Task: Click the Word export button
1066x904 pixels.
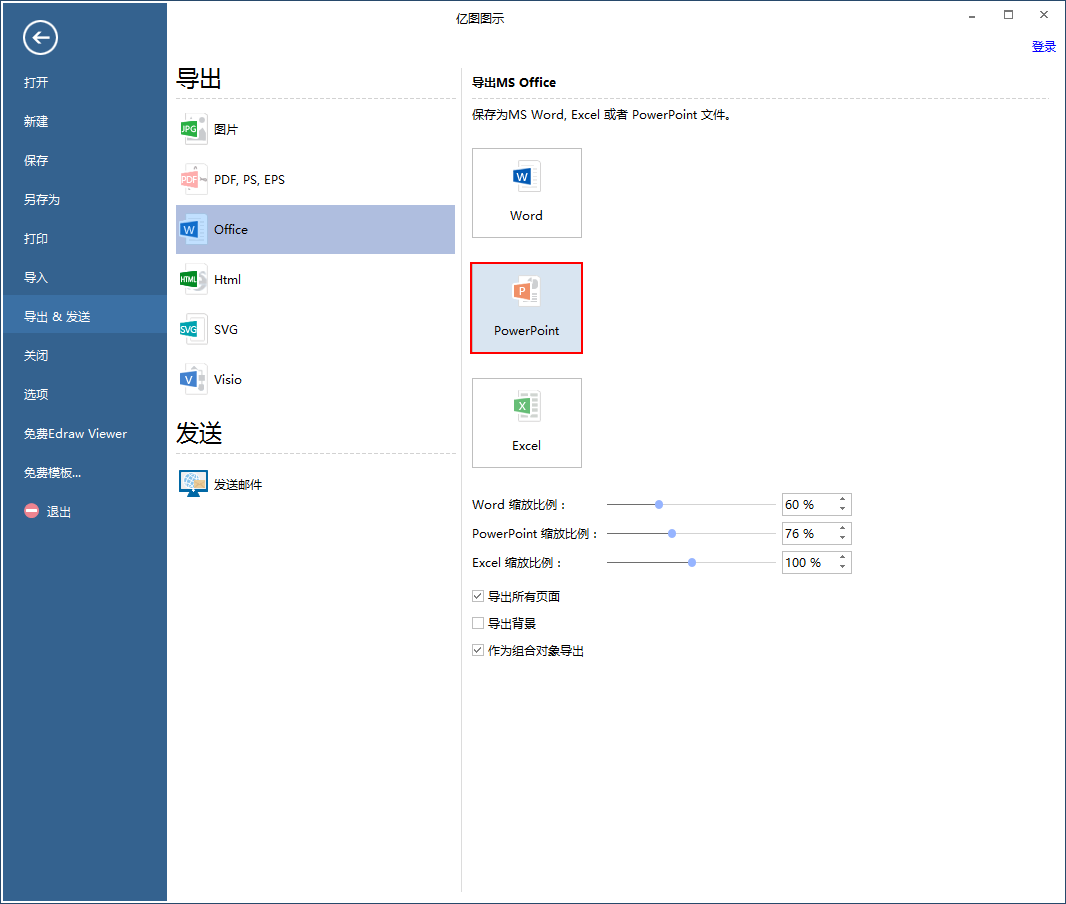Action: (x=526, y=193)
